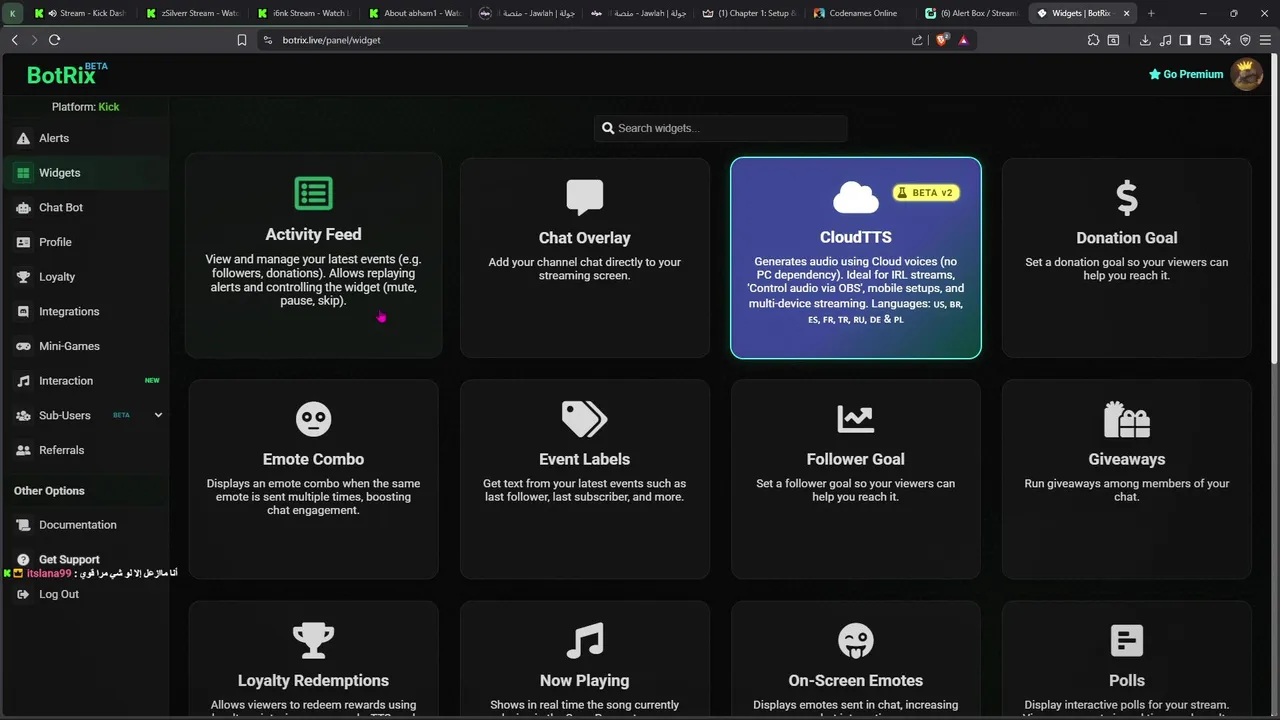Viewport: 1280px width, 720px height.
Task: Open the Chat Overlay title
Action: click(x=585, y=238)
